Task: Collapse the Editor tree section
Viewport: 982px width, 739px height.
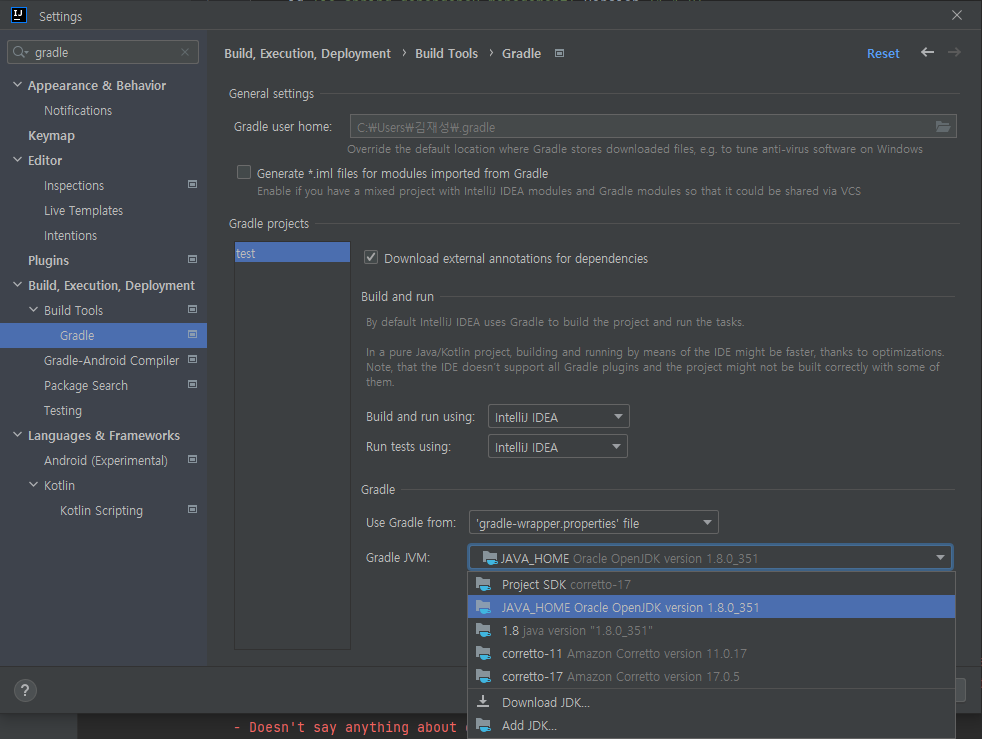Action: tap(18, 160)
